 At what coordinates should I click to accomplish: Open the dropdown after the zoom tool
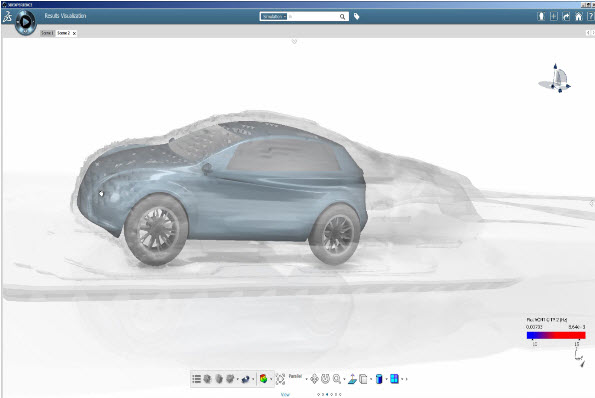point(344,379)
